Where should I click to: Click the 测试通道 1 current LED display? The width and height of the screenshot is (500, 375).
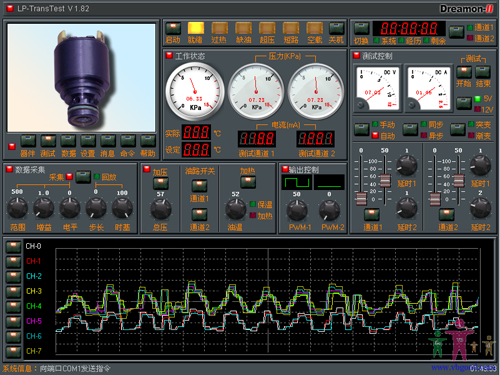point(257,139)
